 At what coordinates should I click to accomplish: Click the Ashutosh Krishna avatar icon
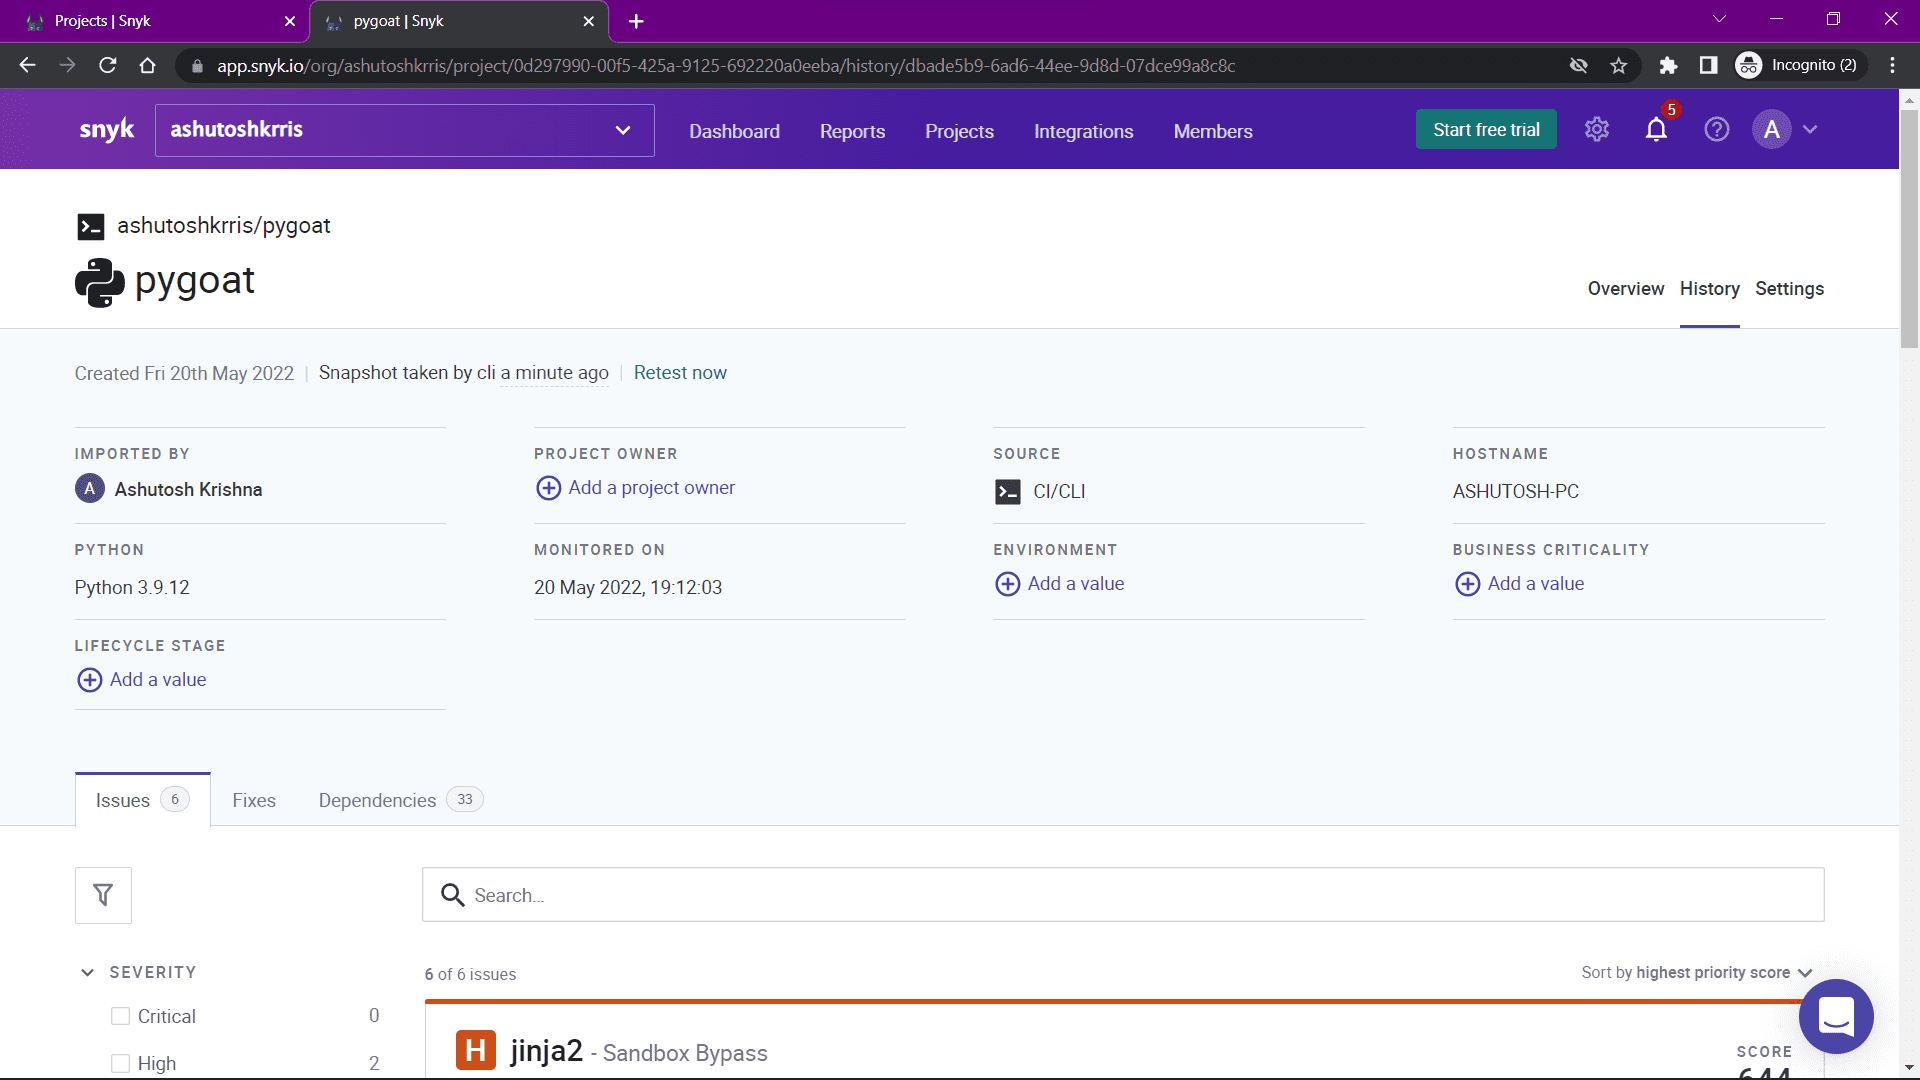tap(90, 489)
